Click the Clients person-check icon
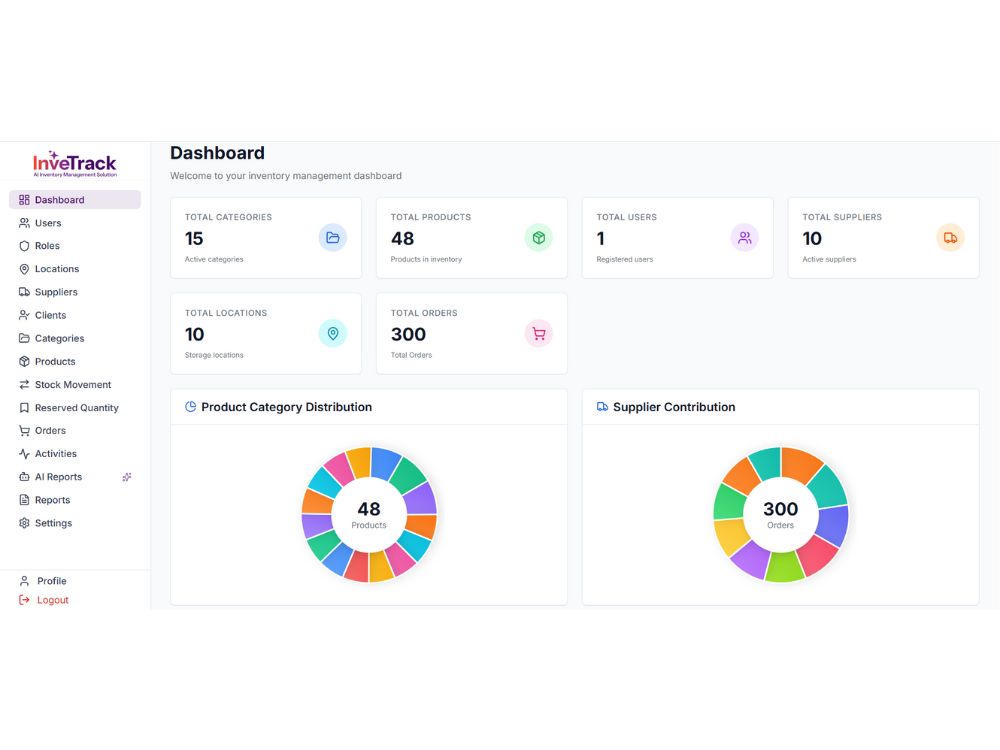1000x750 pixels. pos(24,315)
